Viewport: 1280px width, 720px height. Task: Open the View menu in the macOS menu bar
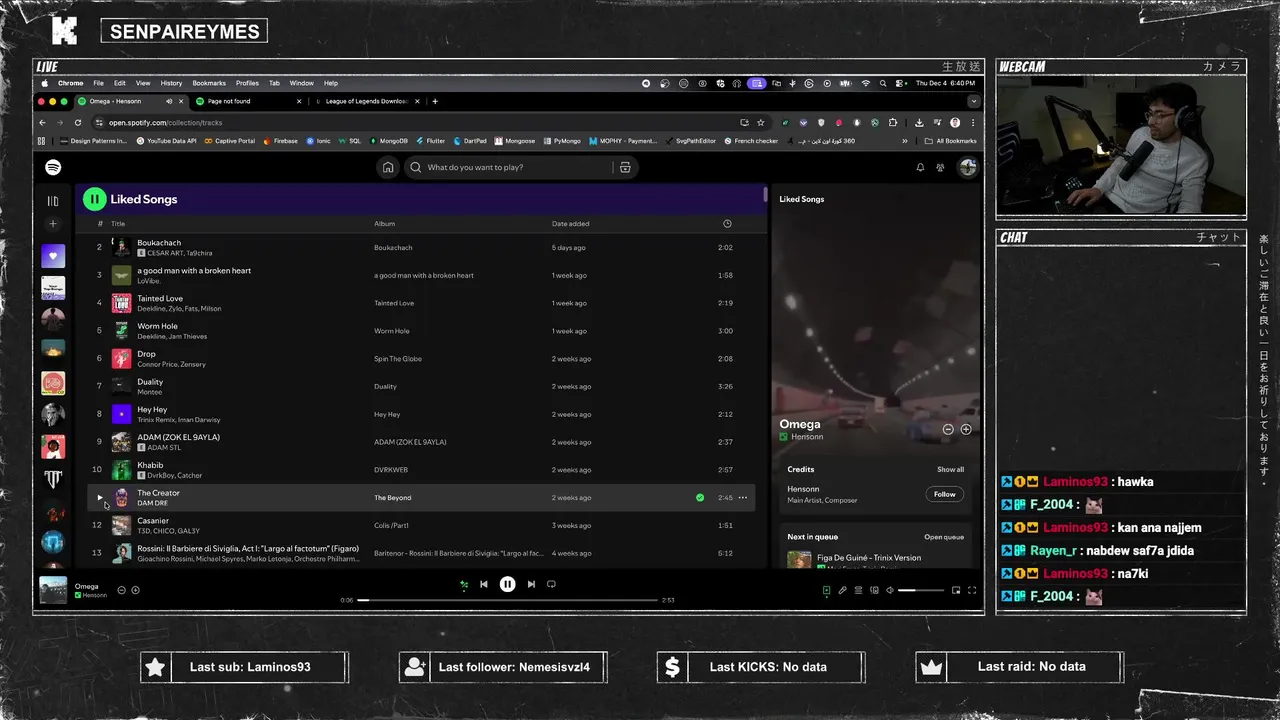(143, 83)
